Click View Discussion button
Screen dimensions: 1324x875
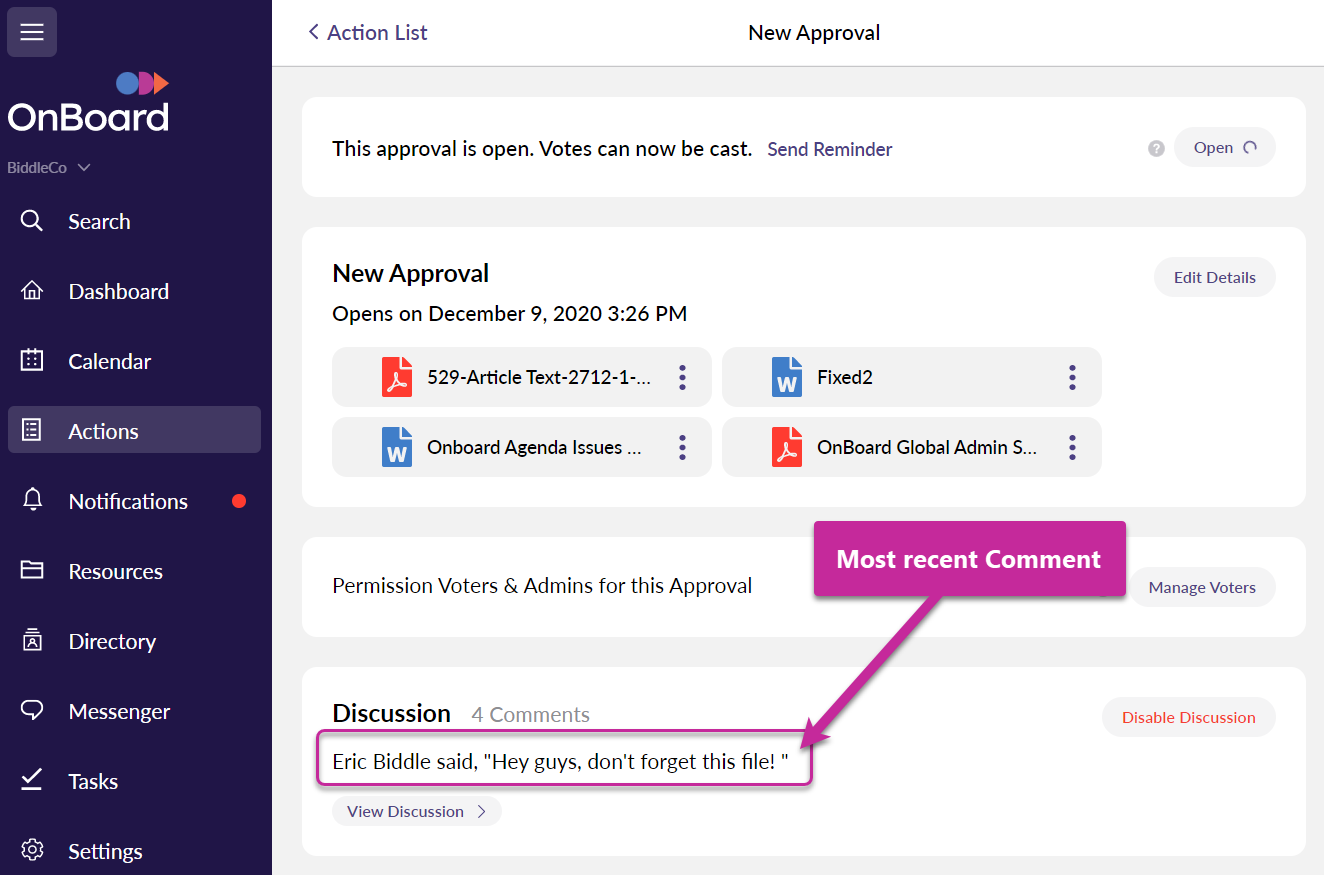coord(416,811)
